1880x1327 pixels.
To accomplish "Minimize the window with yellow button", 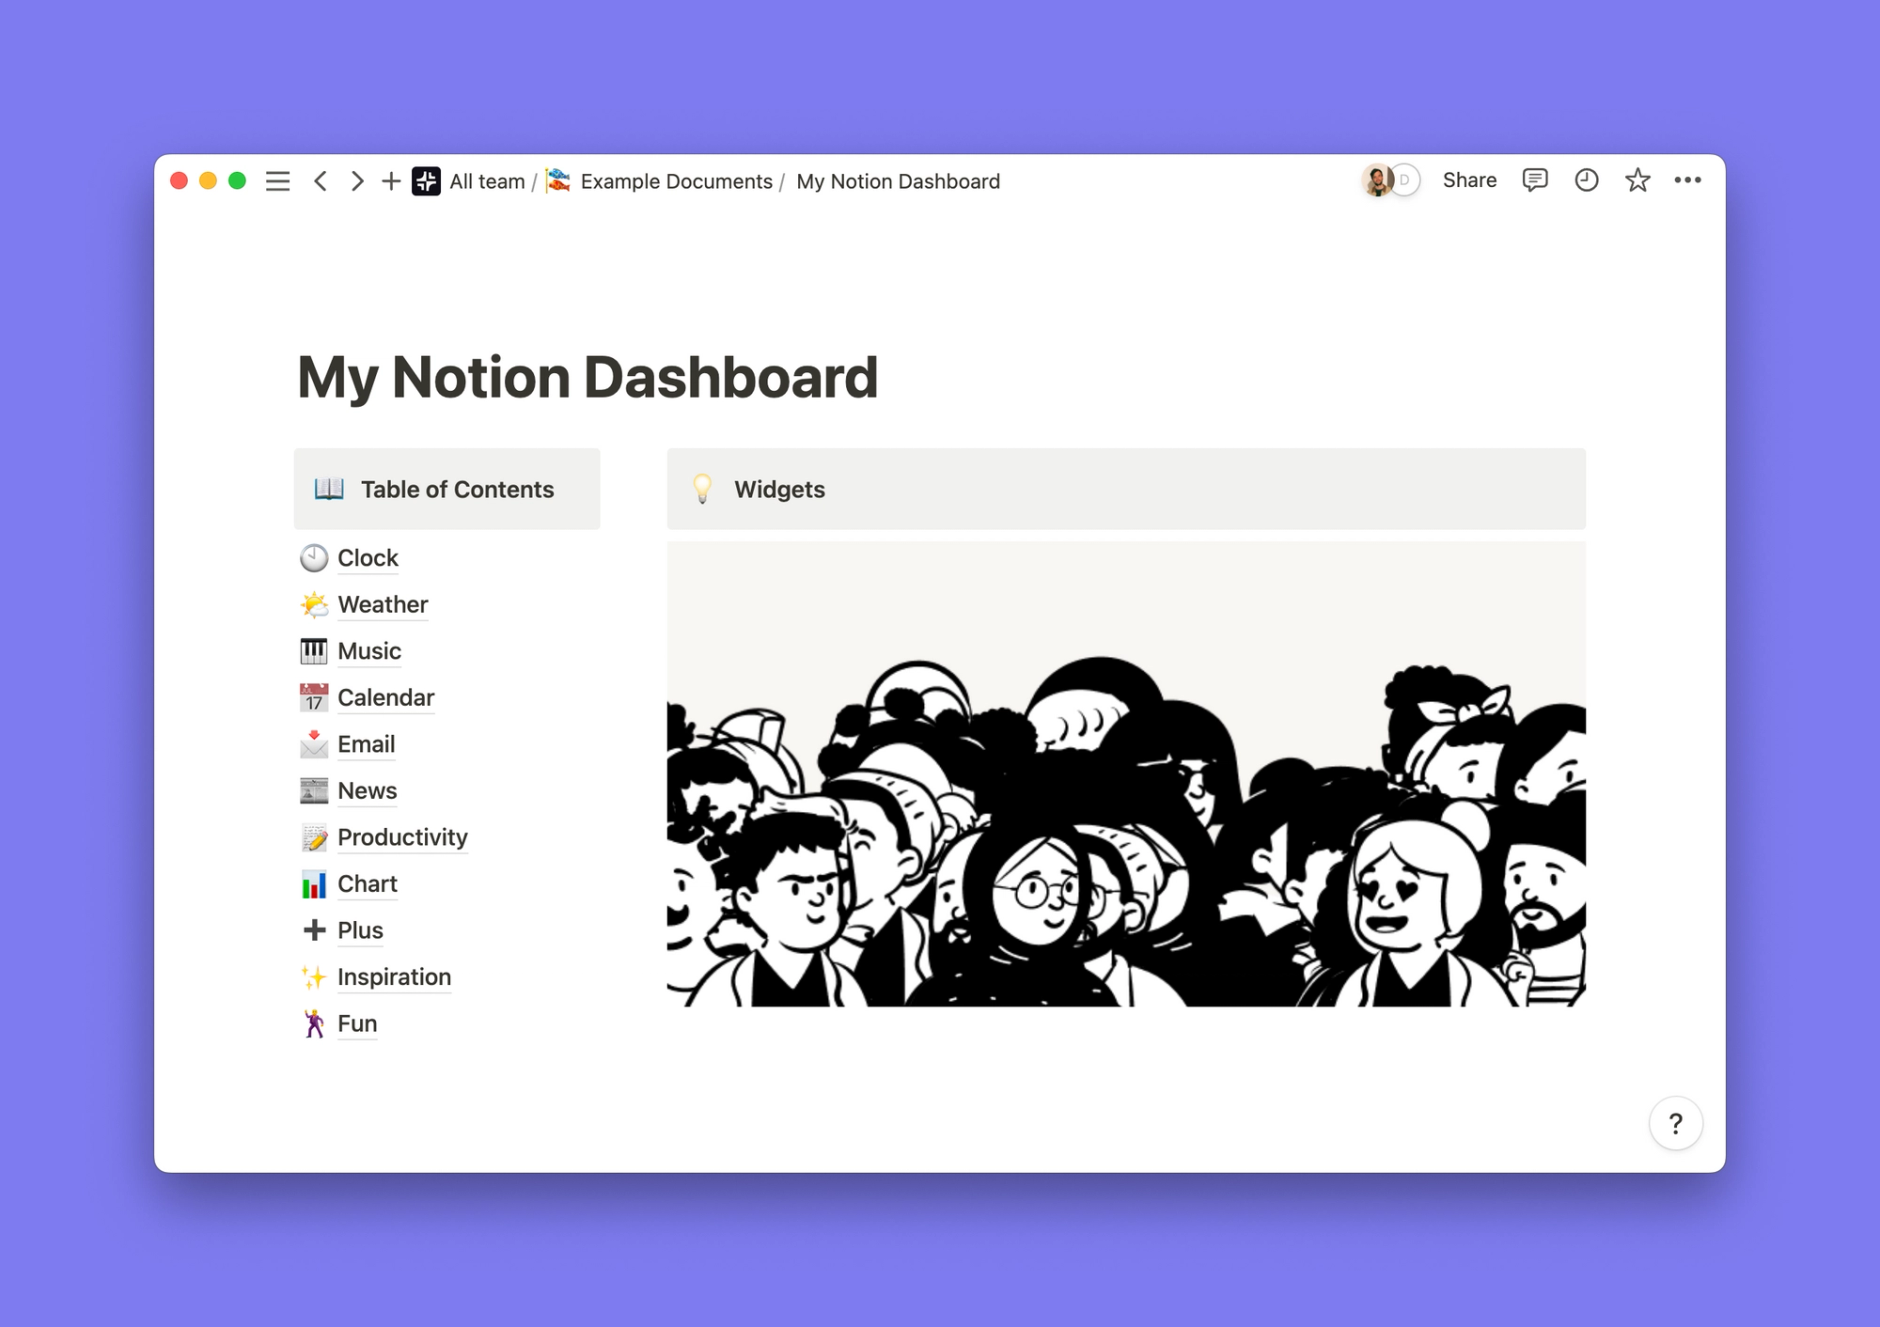I will 208,181.
